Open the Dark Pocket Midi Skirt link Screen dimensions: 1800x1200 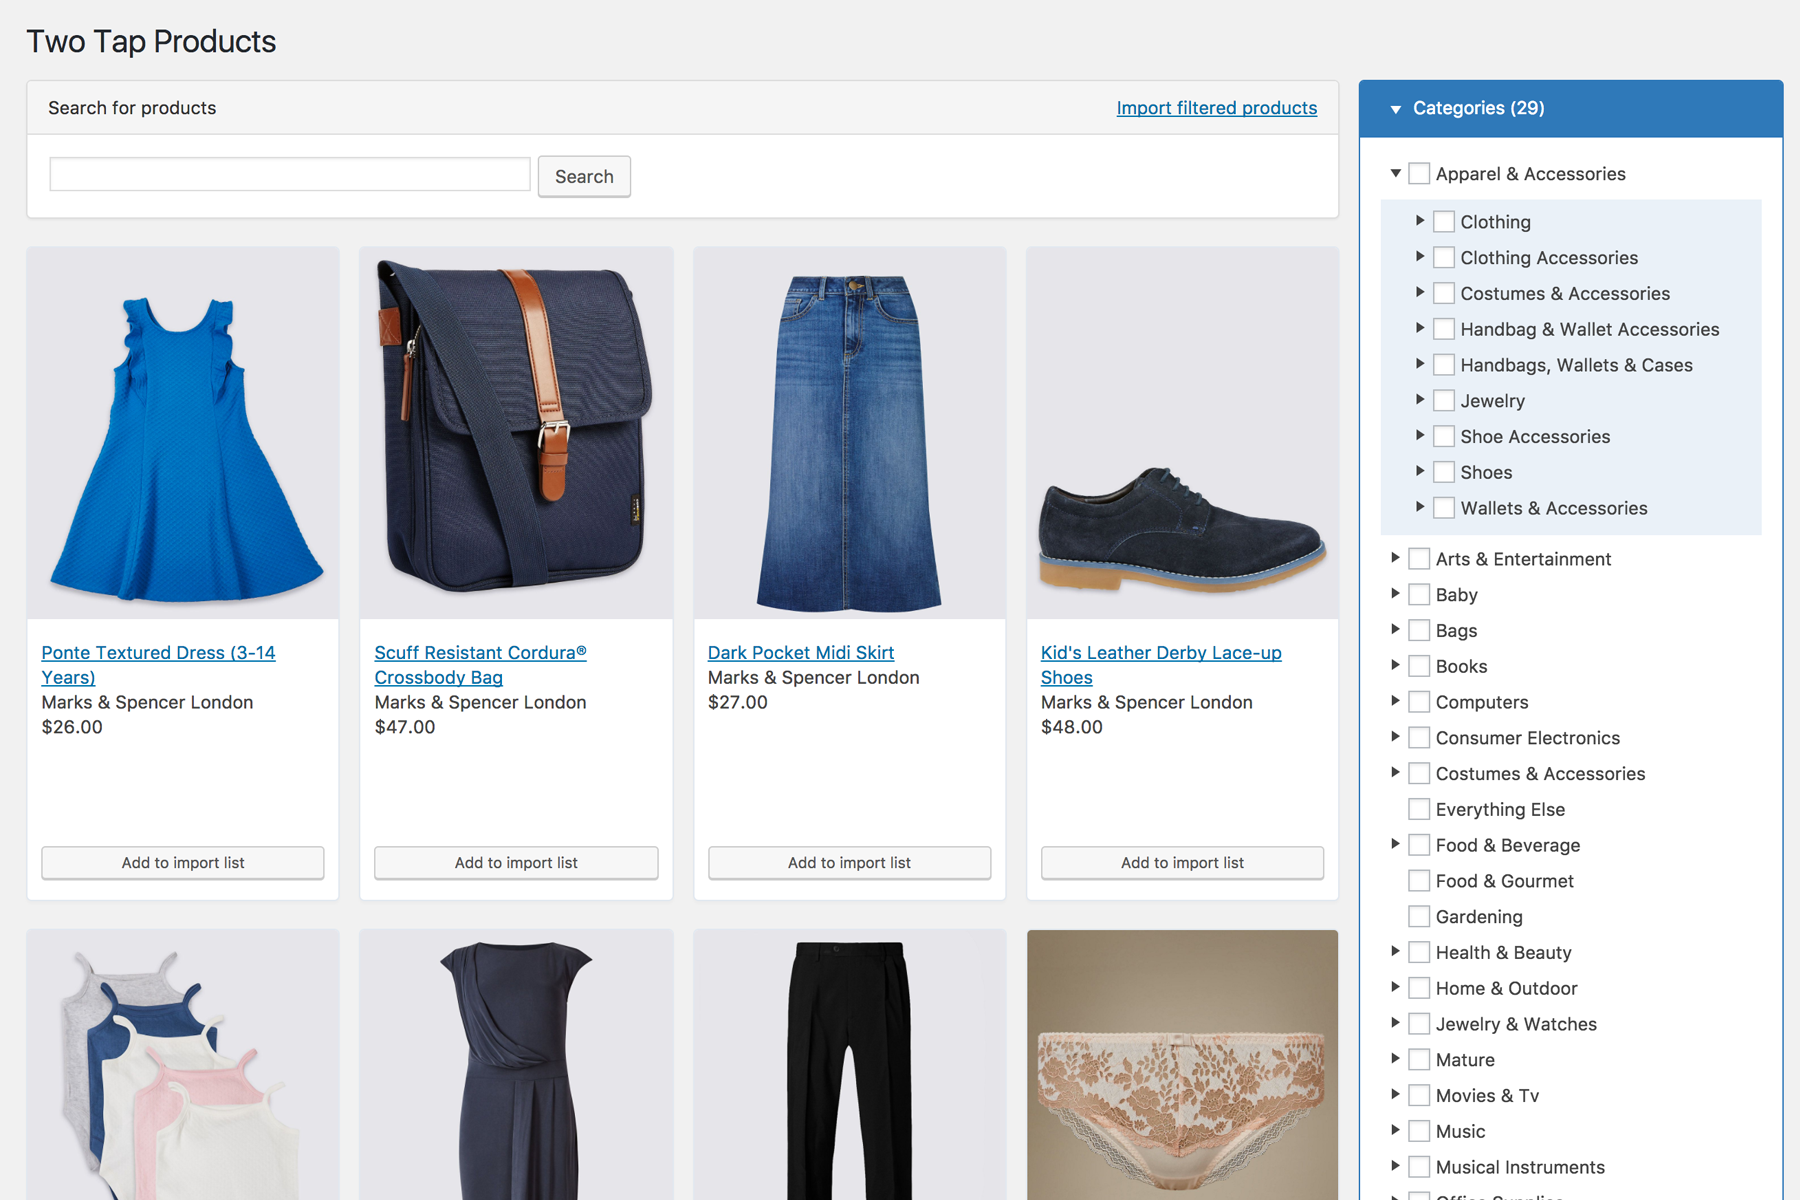[x=801, y=653]
